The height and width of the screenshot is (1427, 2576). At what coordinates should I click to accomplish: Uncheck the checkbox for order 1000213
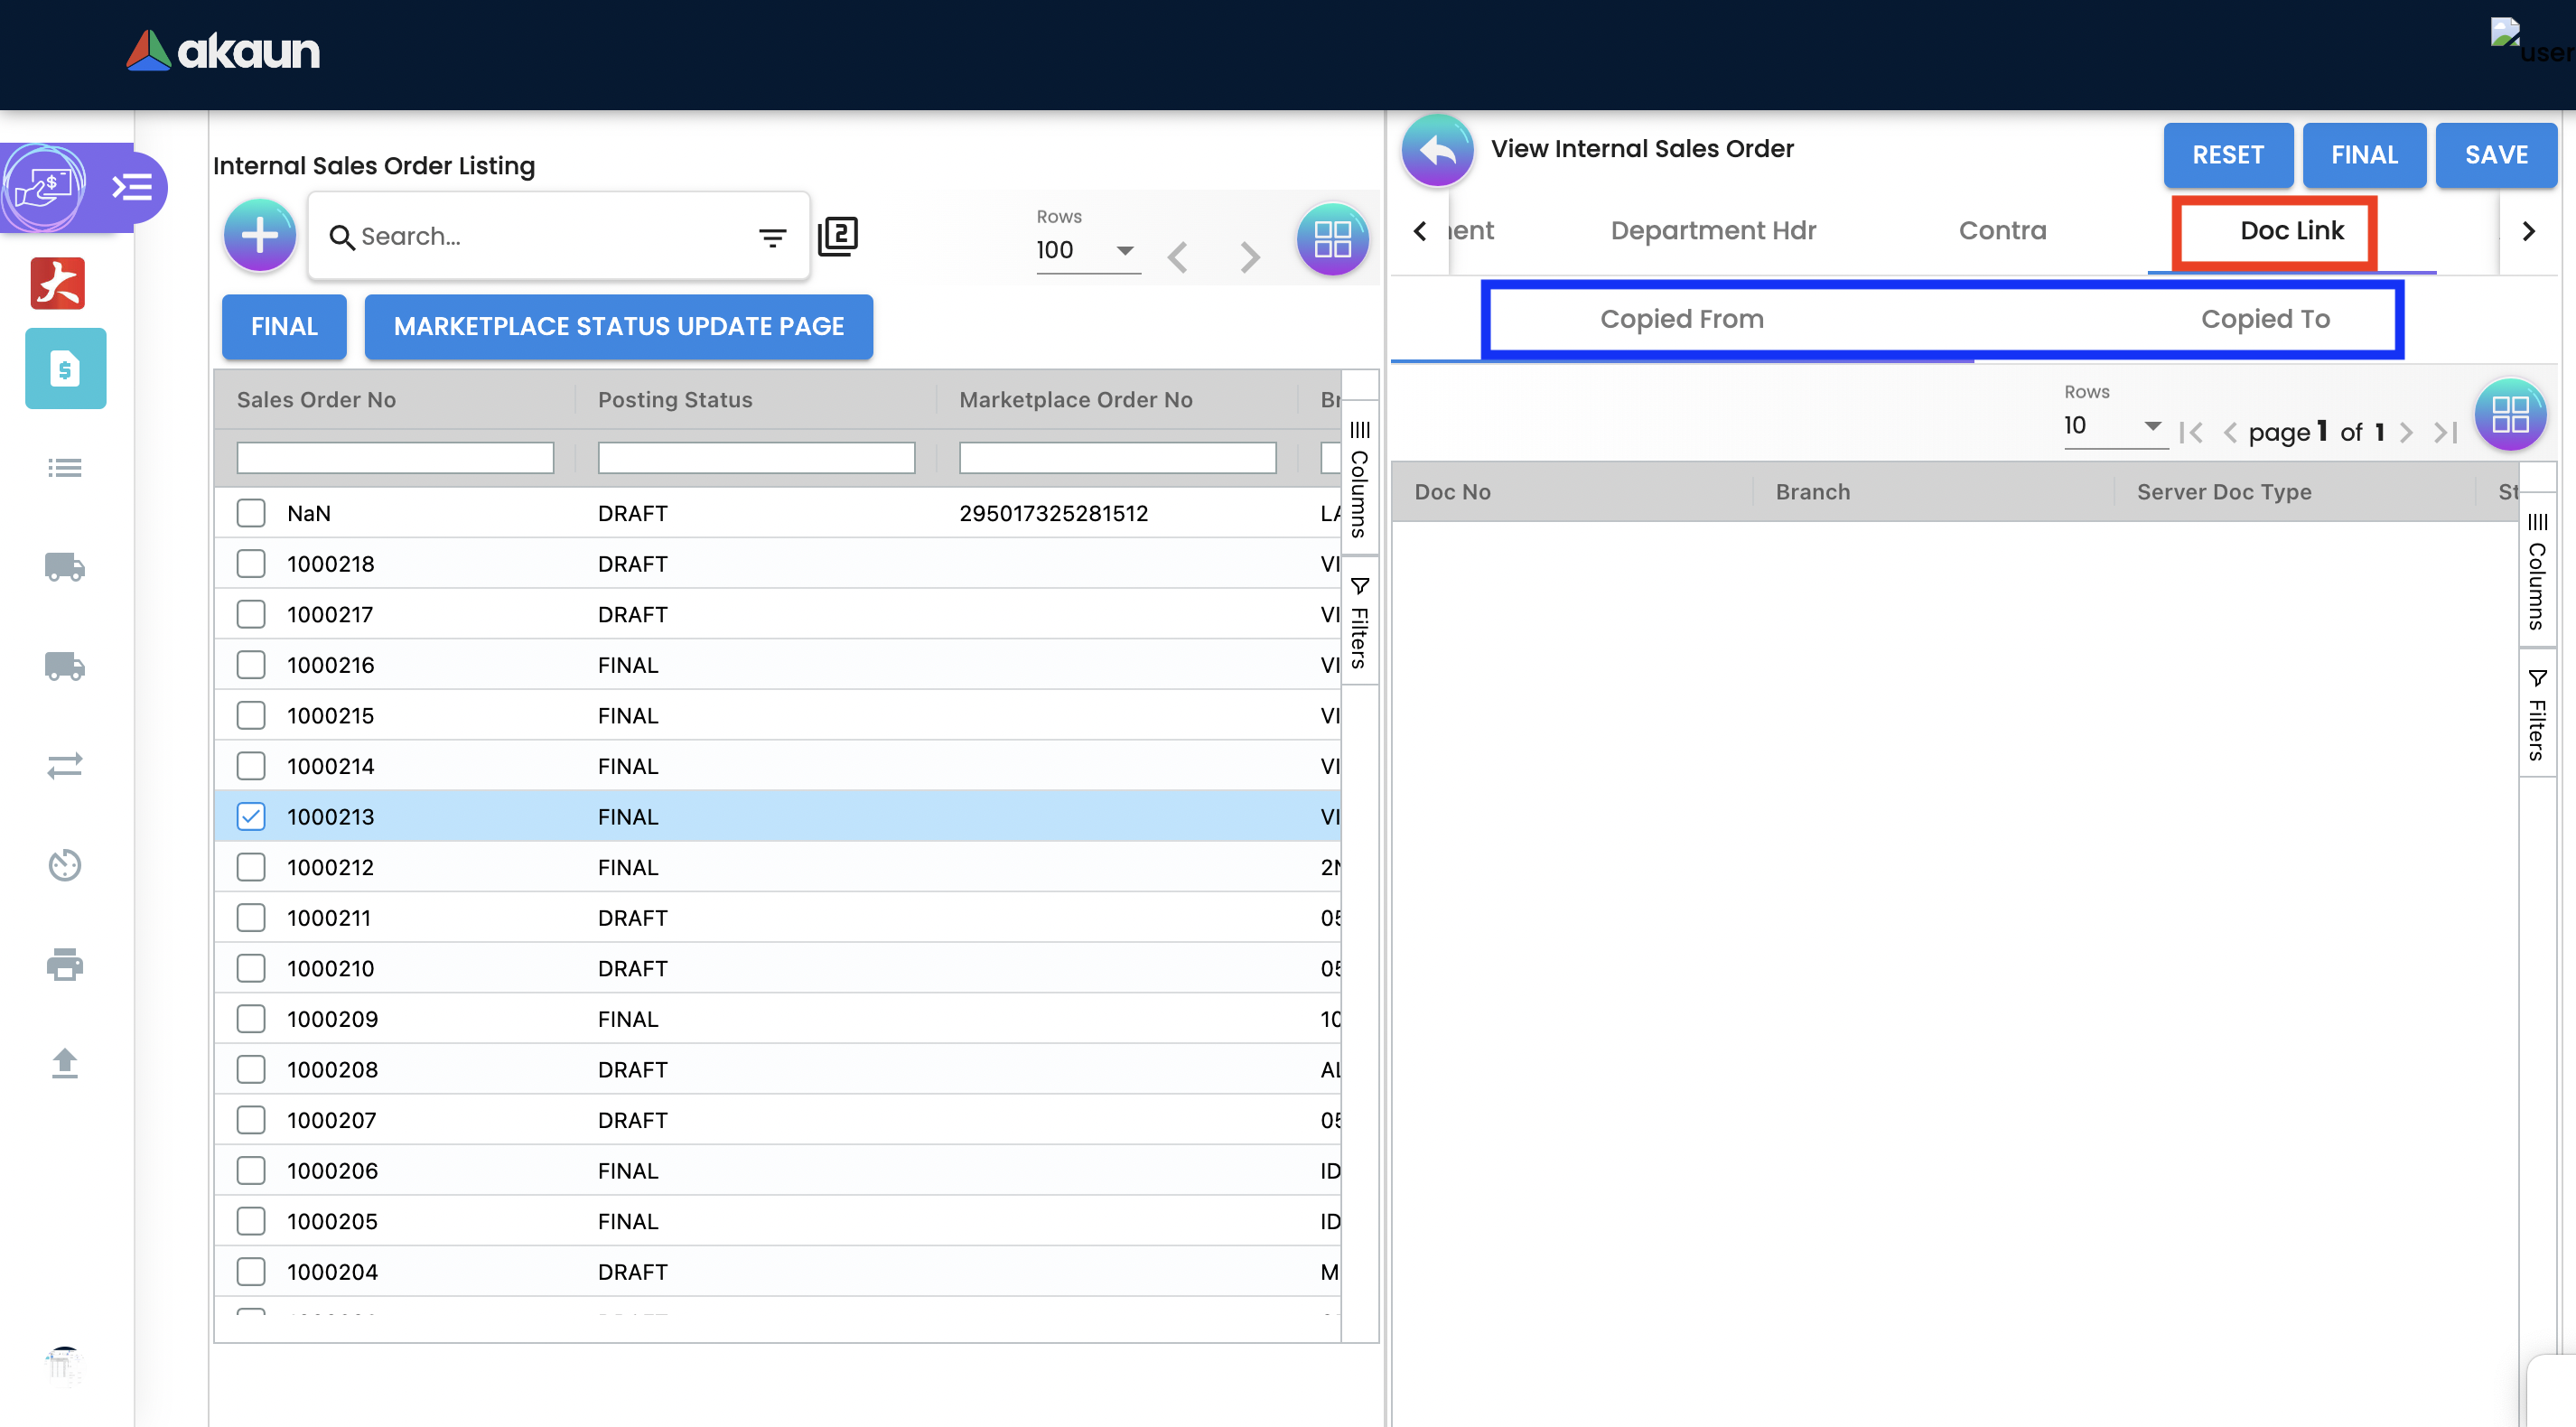pyautogui.click(x=250, y=816)
